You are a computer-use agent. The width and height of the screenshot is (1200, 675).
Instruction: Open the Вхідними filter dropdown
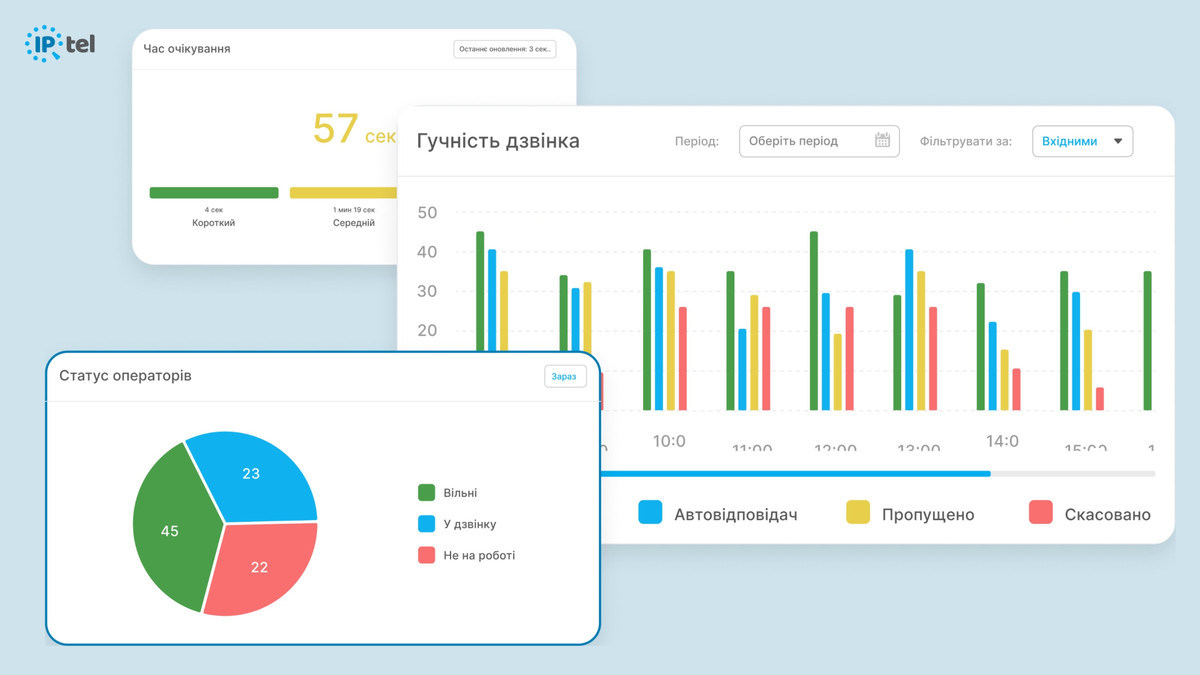pyautogui.click(x=1082, y=141)
